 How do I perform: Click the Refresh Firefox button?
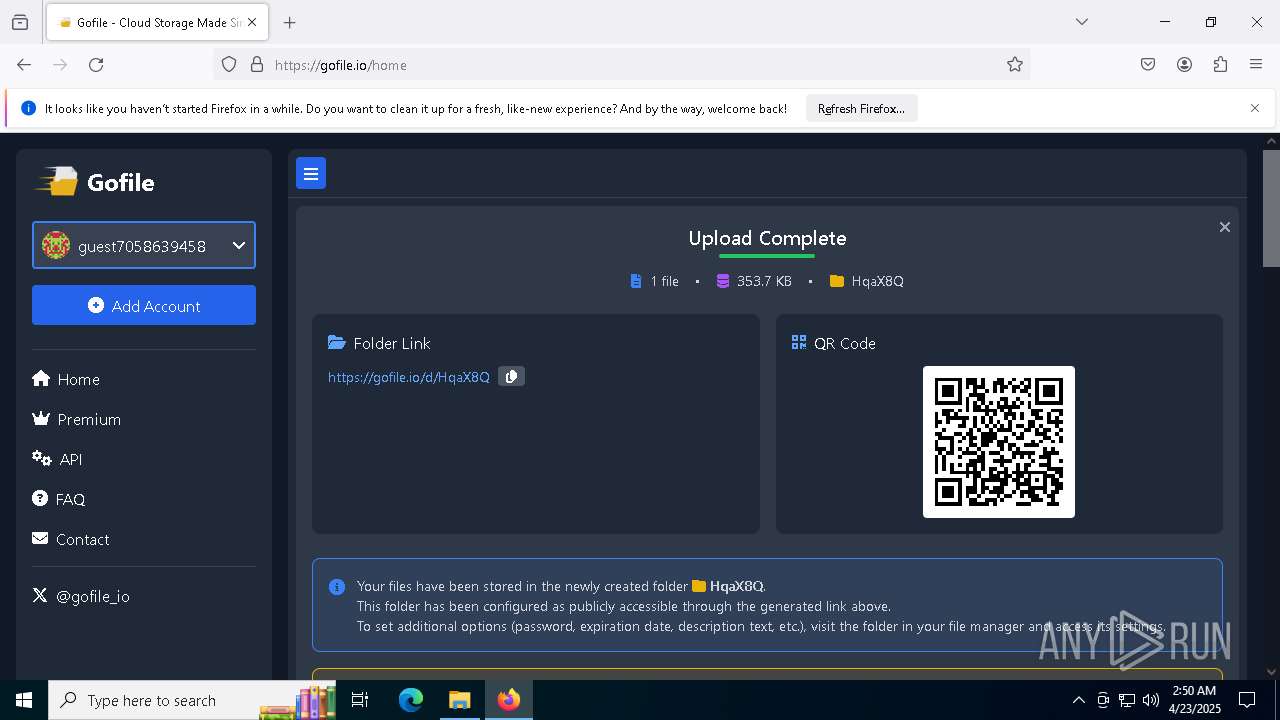click(x=861, y=108)
